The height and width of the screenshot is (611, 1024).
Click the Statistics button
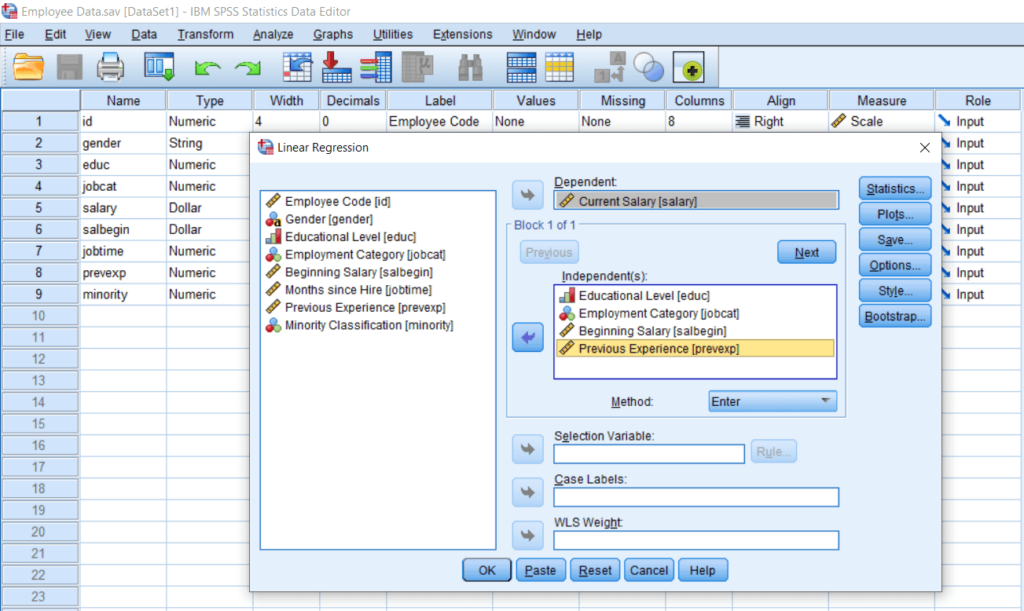tap(894, 188)
